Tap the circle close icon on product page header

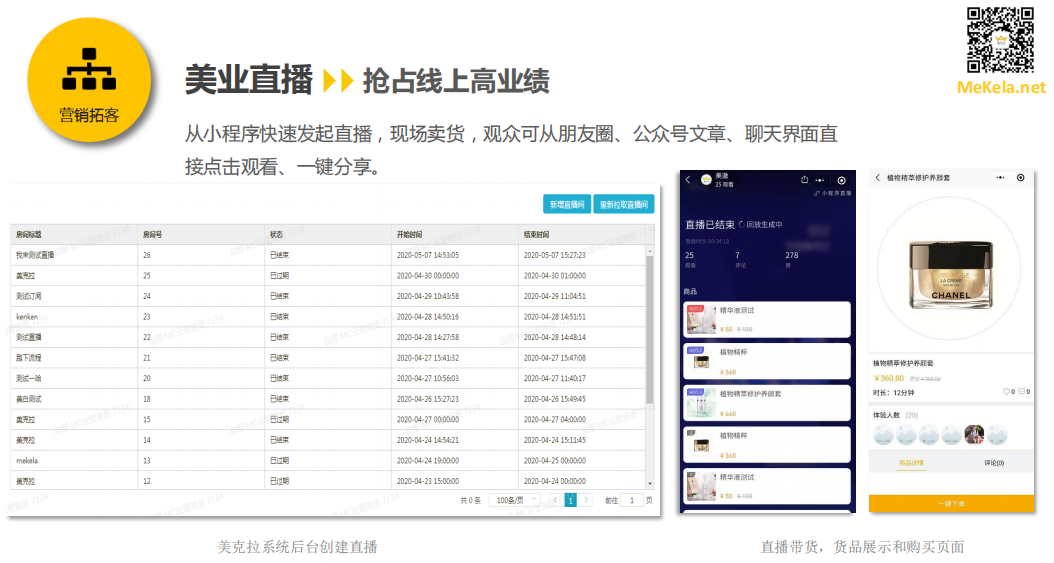tap(1020, 178)
